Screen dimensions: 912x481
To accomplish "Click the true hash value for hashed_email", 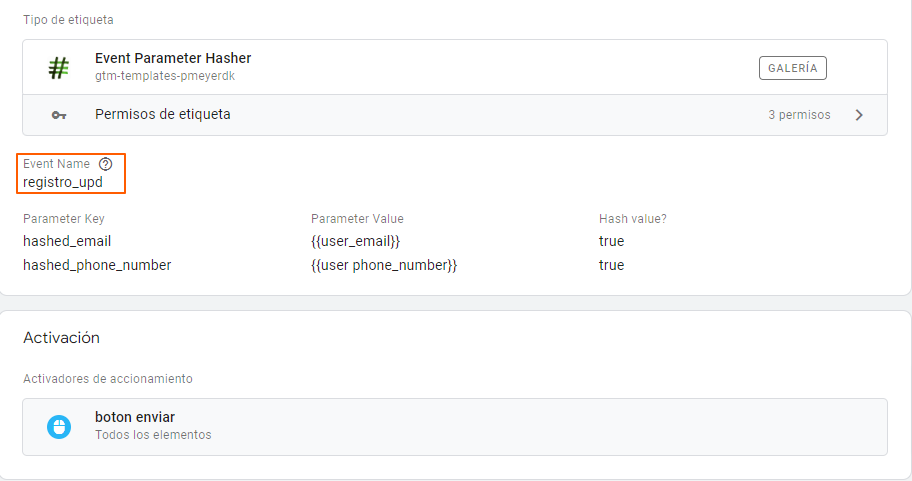I will 611,241.
